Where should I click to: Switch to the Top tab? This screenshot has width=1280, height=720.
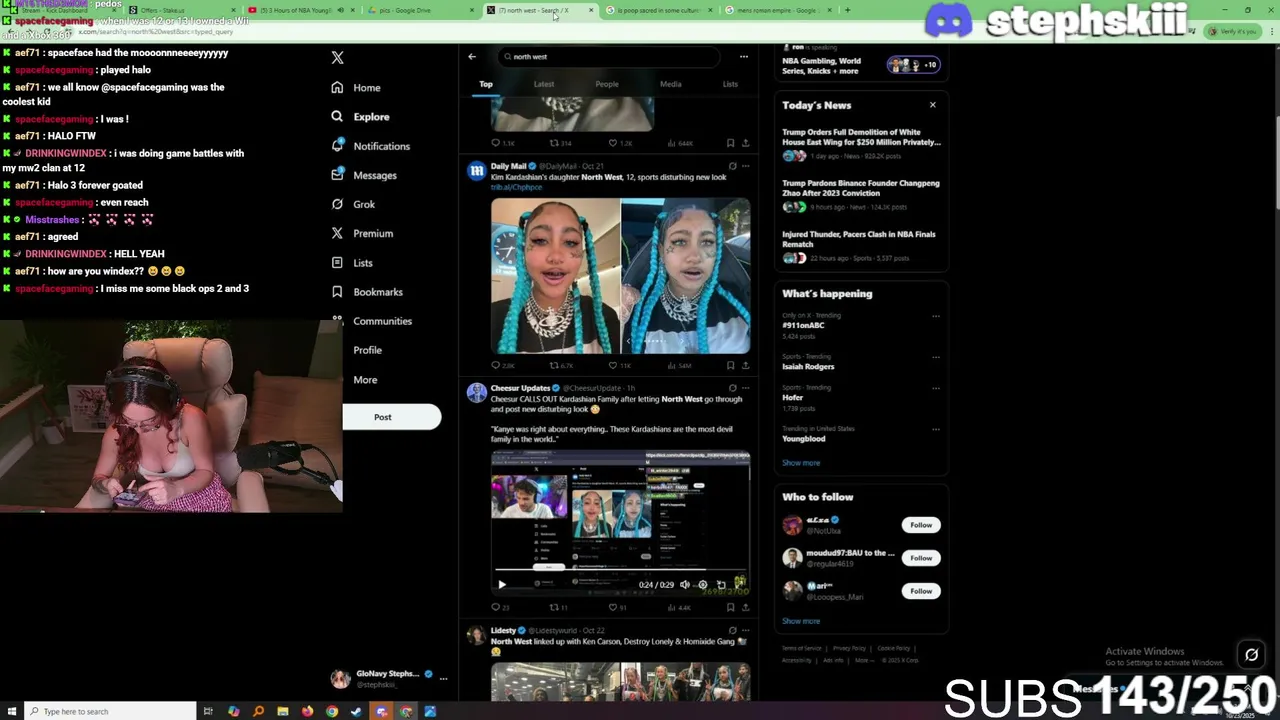coord(486,84)
